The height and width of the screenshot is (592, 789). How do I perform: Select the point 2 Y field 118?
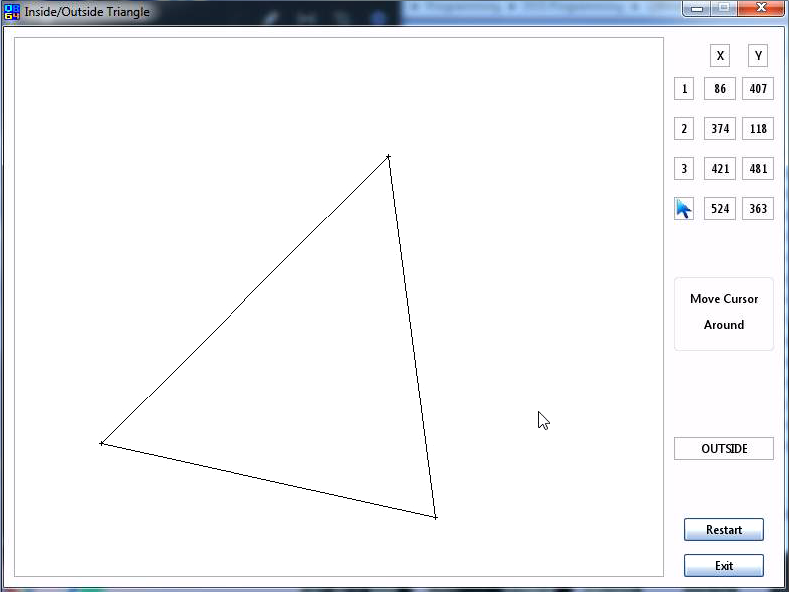point(758,129)
